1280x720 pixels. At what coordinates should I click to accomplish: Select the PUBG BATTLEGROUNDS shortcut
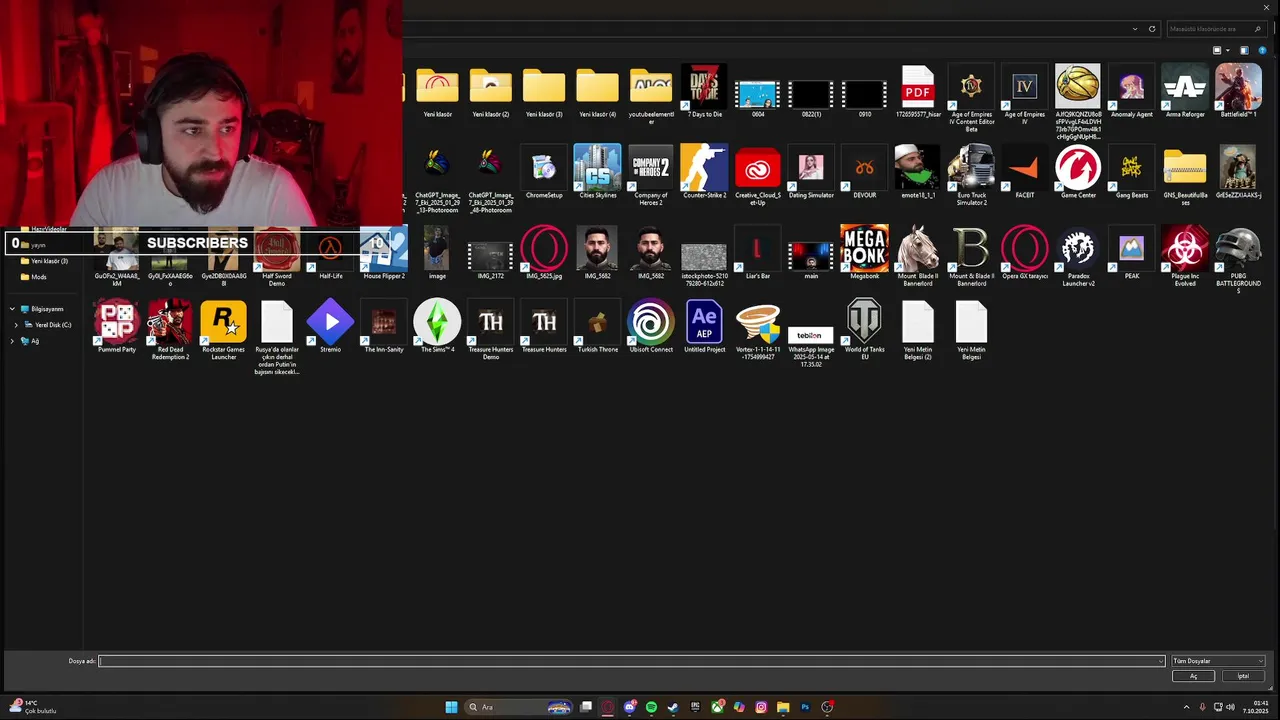[x=1238, y=258]
